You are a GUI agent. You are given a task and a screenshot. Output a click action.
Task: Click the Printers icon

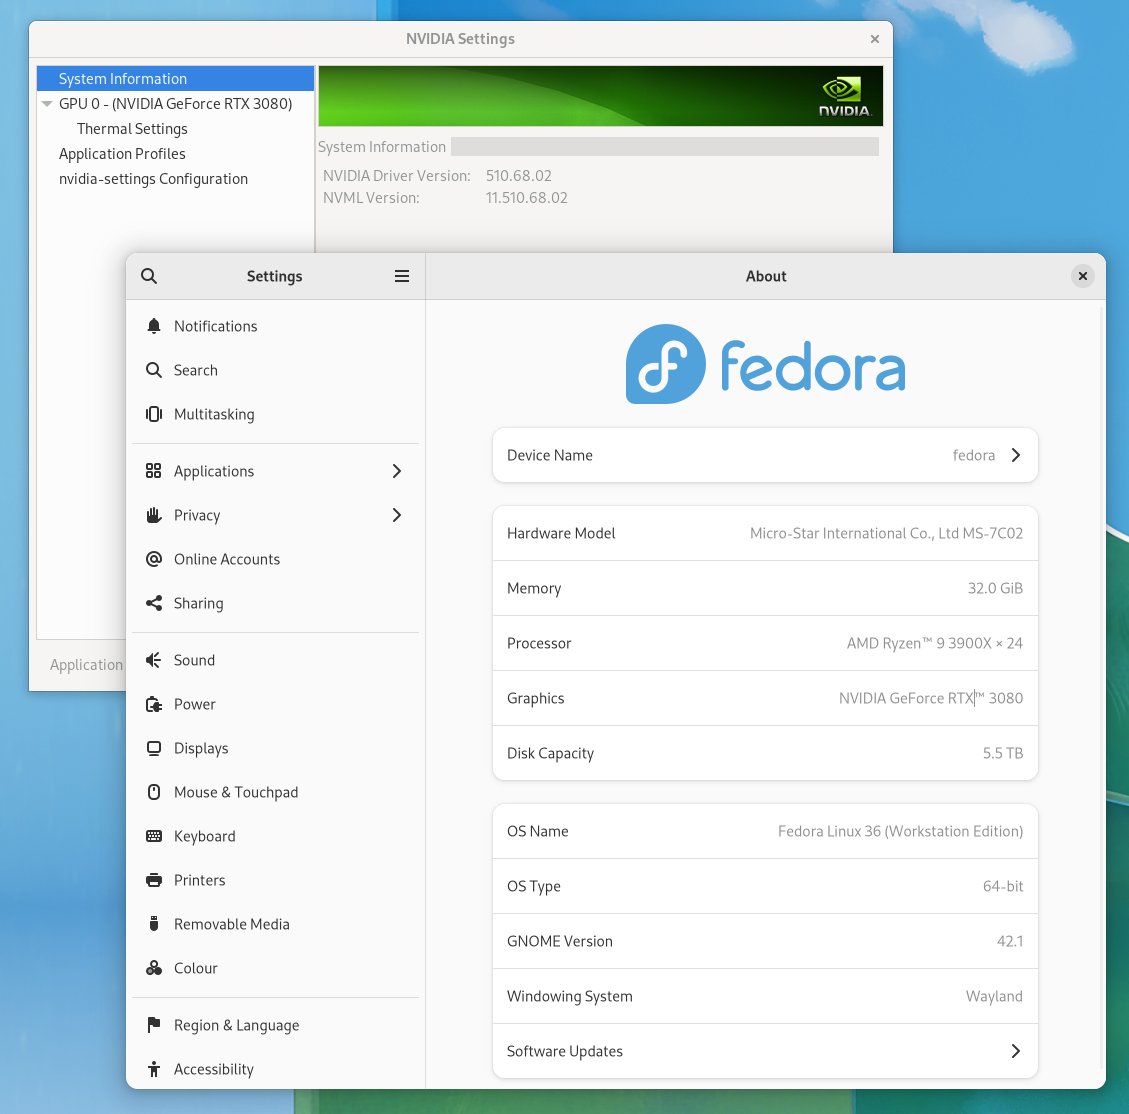[x=153, y=880]
